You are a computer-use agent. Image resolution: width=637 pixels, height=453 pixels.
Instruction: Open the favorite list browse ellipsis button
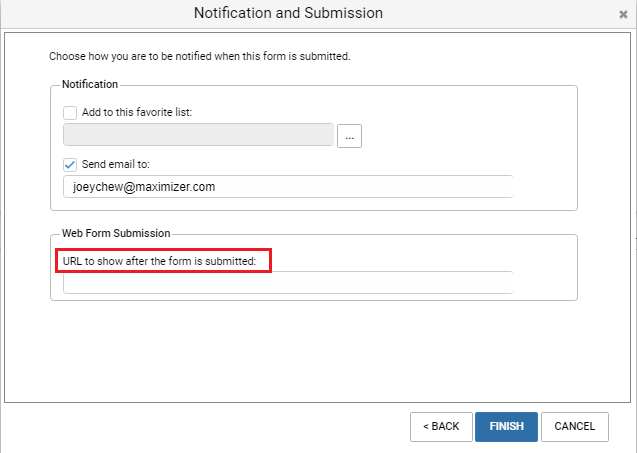[x=349, y=136]
